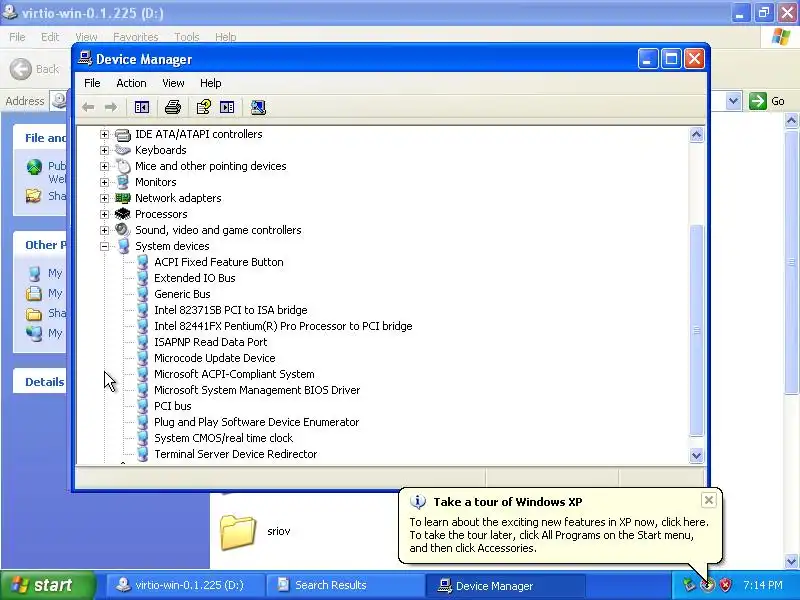
Task: Expand the Network adapters node
Action: pos(105,198)
